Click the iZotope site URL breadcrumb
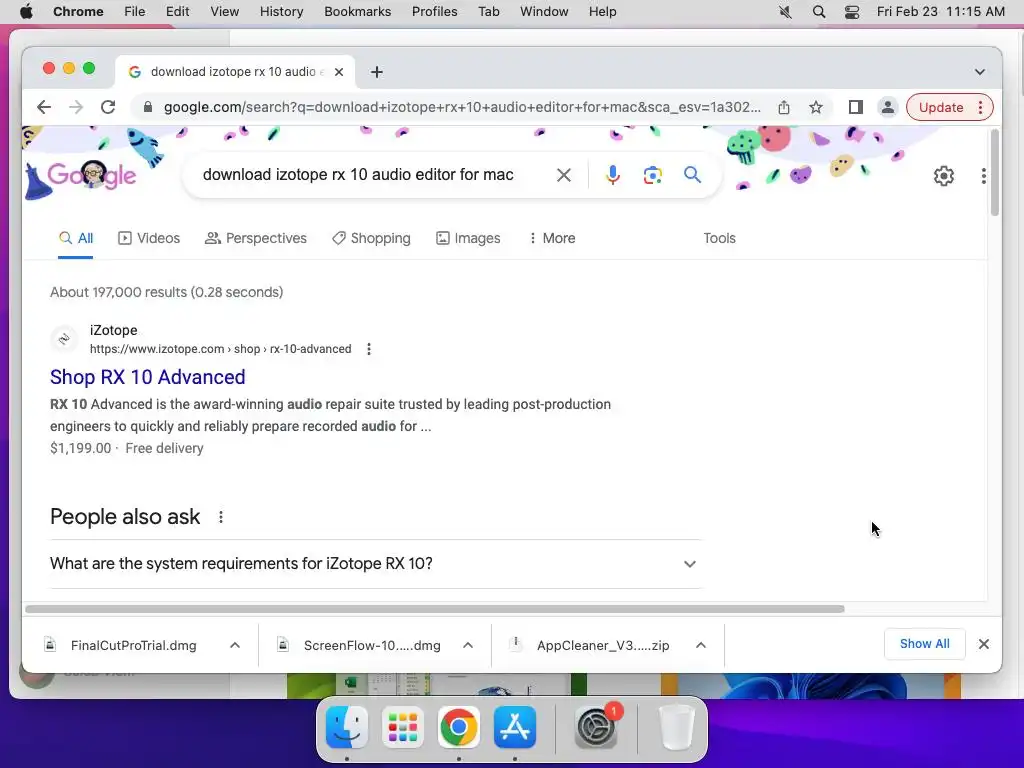1024x768 pixels. [x=221, y=349]
